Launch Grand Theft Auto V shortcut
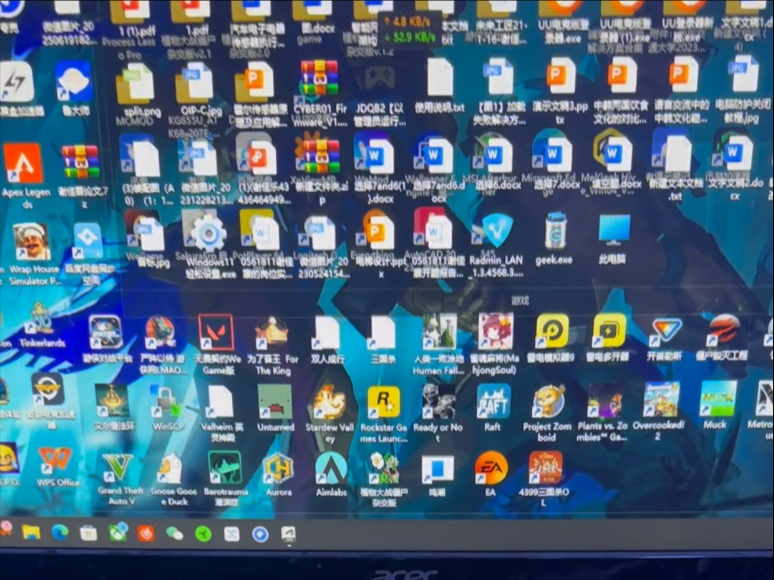 pos(118,468)
